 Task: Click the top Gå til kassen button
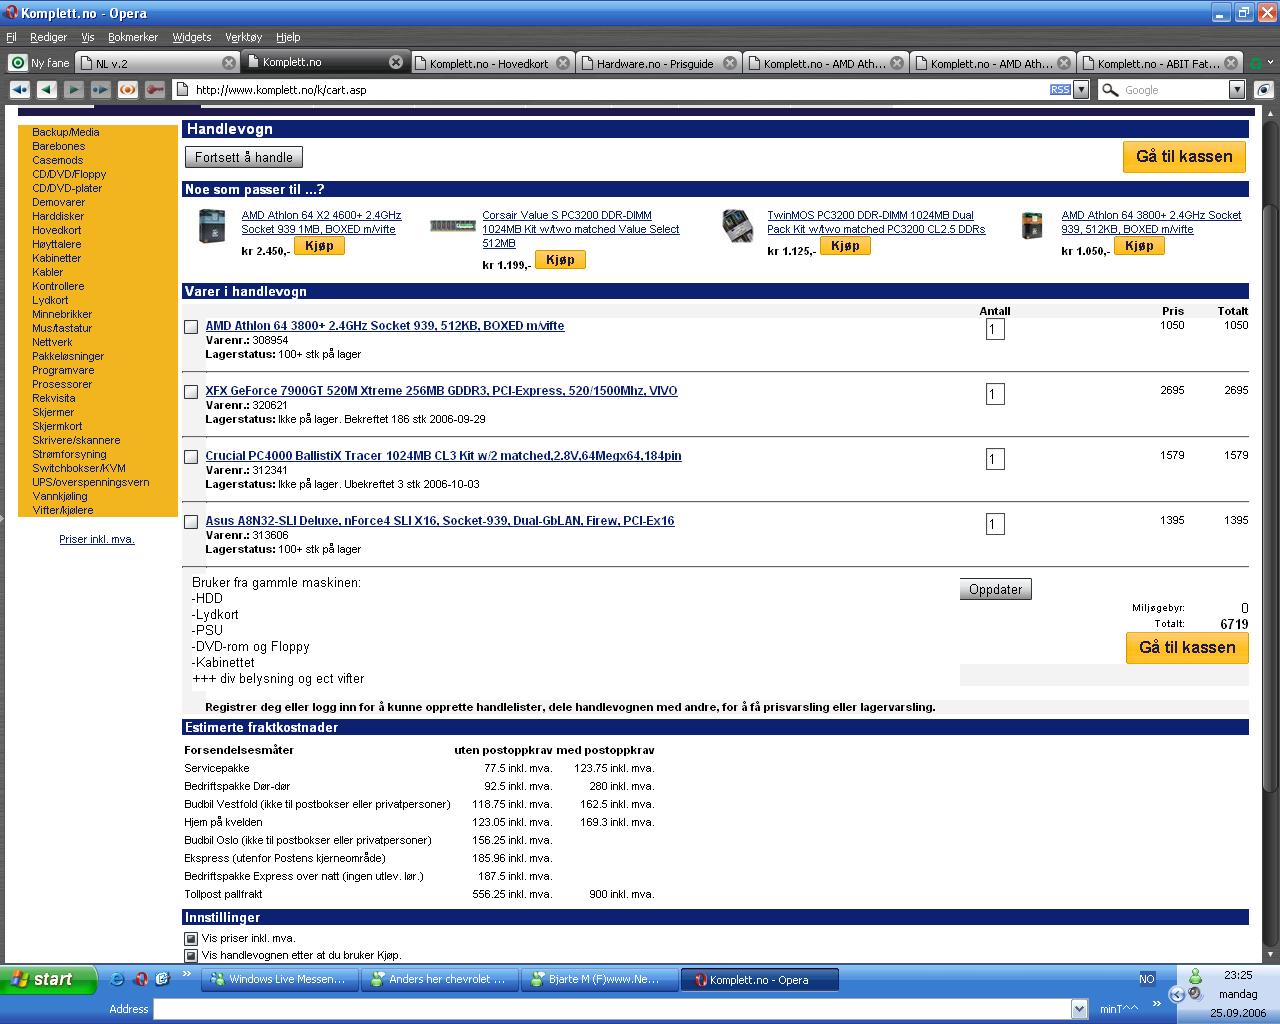pyautogui.click(x=1184, y=156)
